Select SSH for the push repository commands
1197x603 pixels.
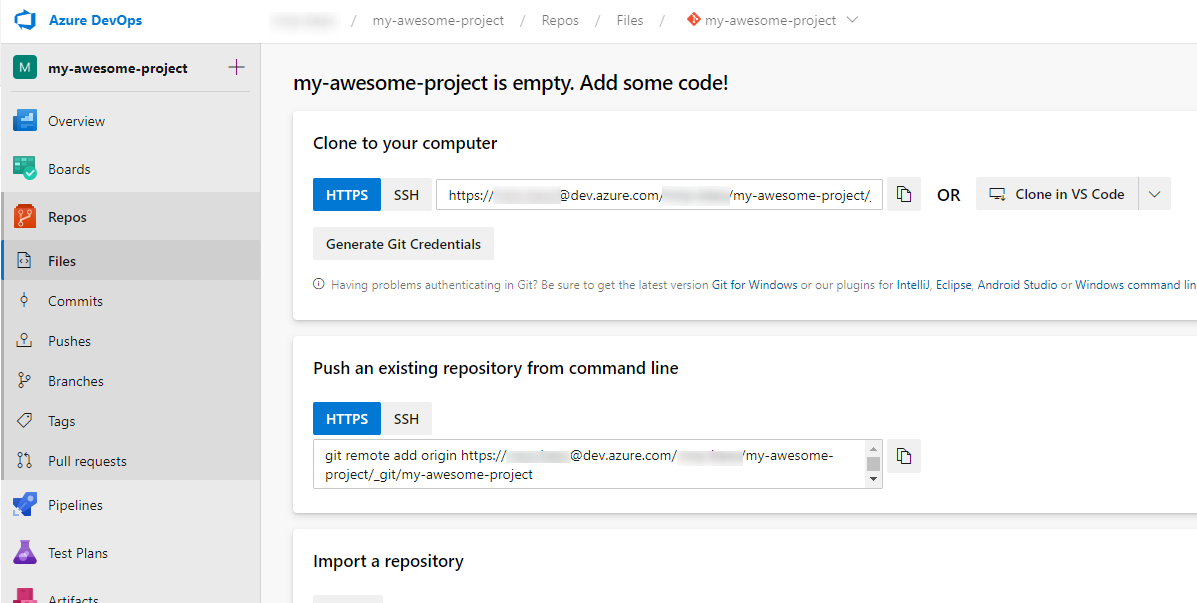click(406, 418)
